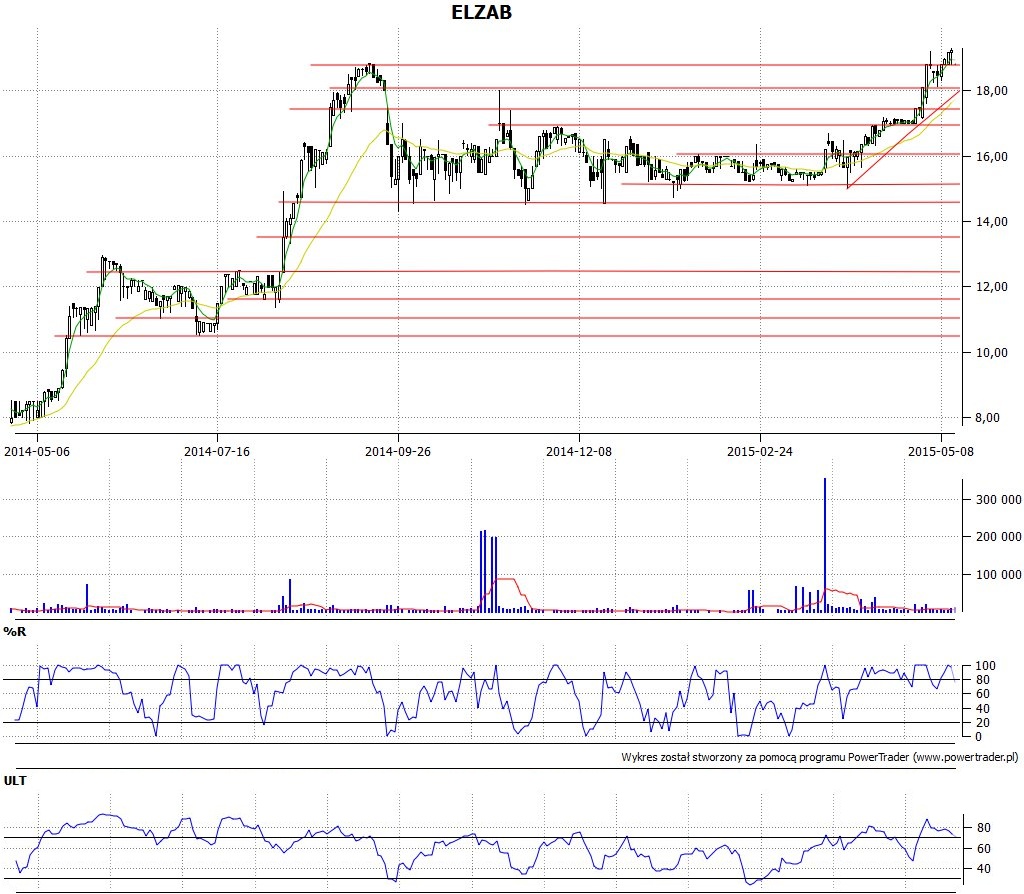
Task: Click the 20 label on %R axis
Action: pyautogui.click(x=982, y=723)
